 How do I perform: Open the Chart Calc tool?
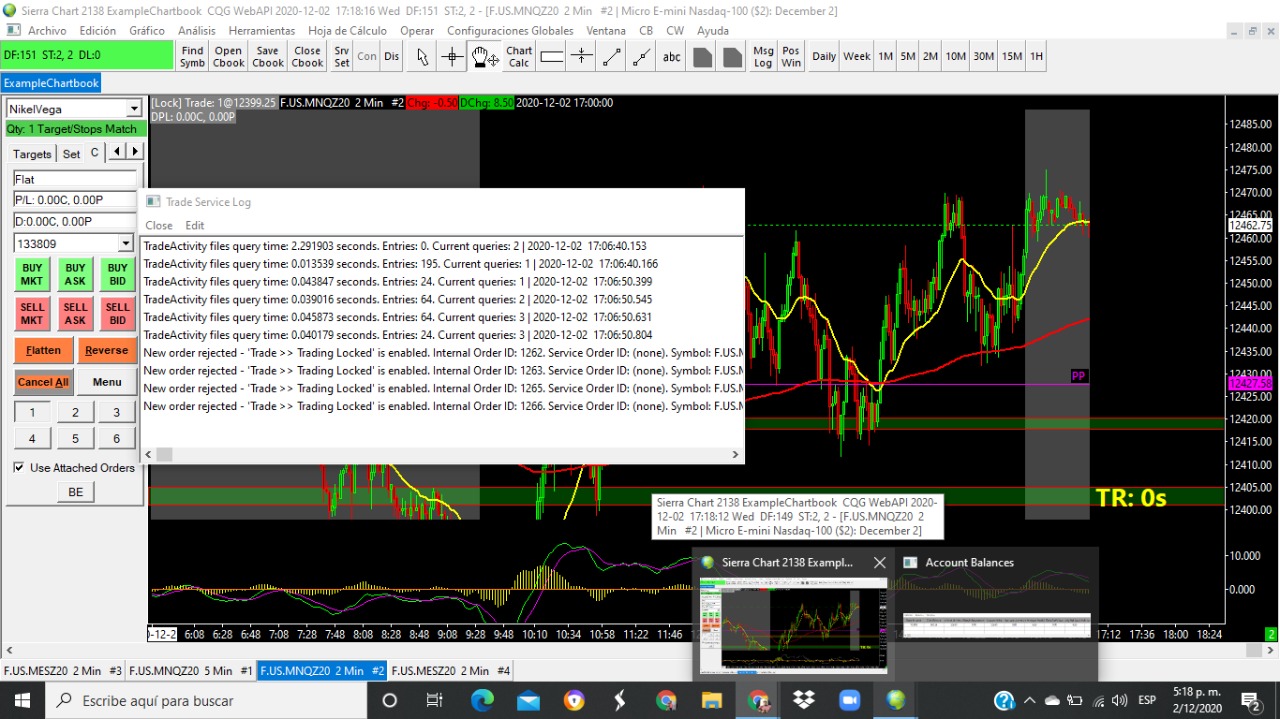[519, 57]
